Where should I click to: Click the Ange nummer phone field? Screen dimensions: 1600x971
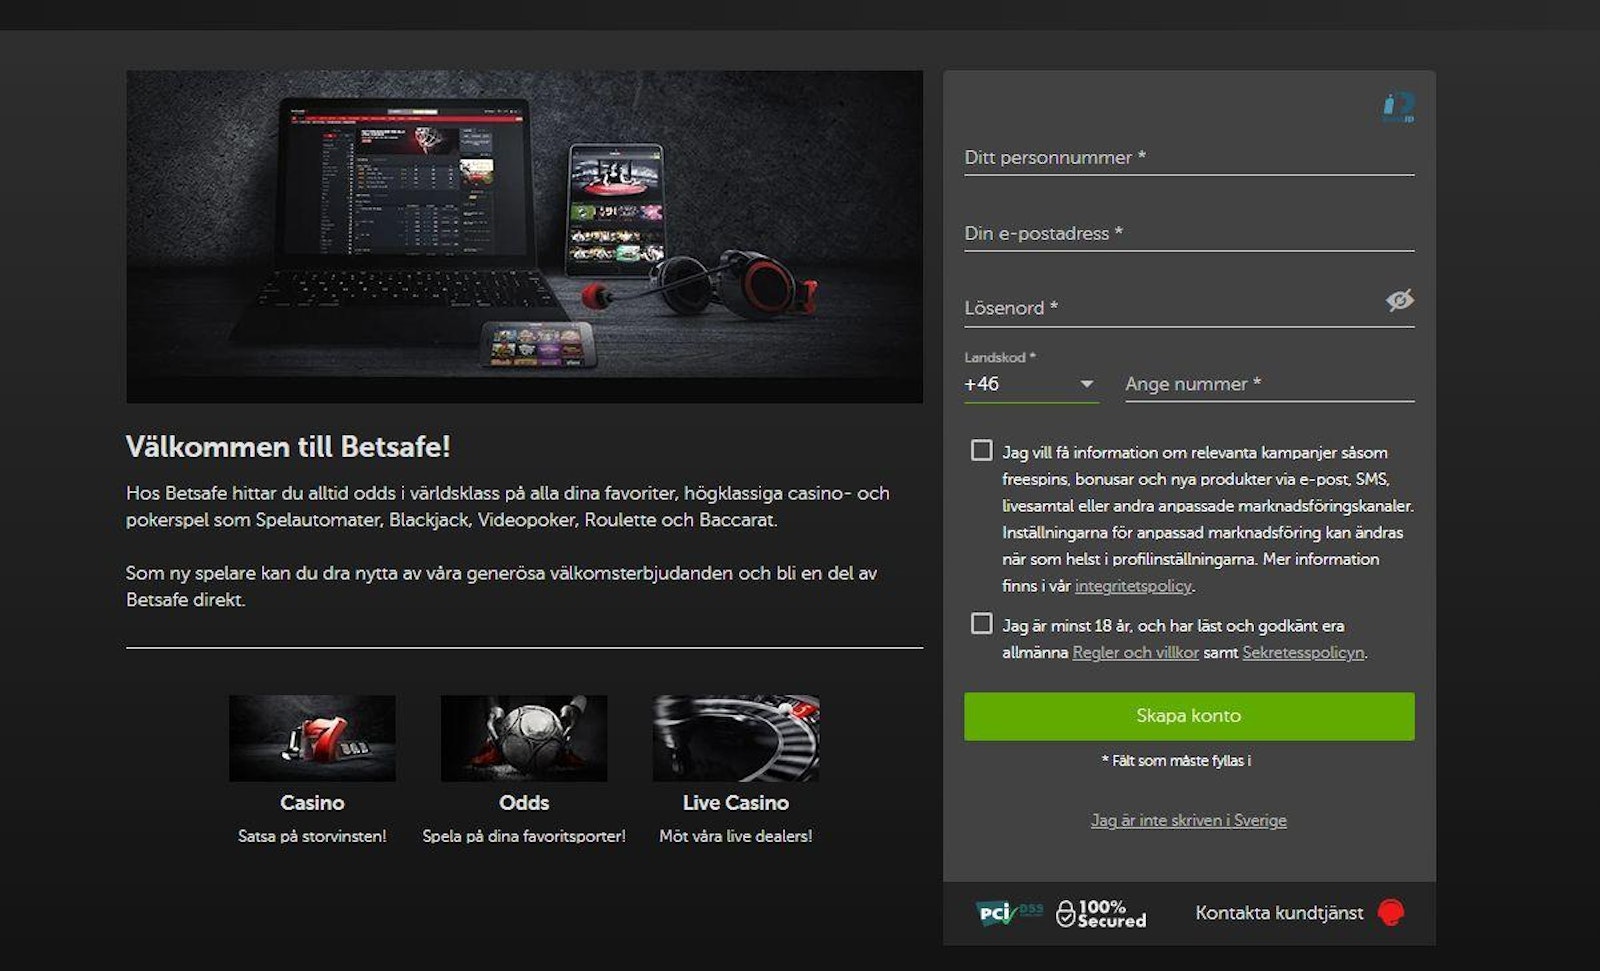tap(1269, 384)
